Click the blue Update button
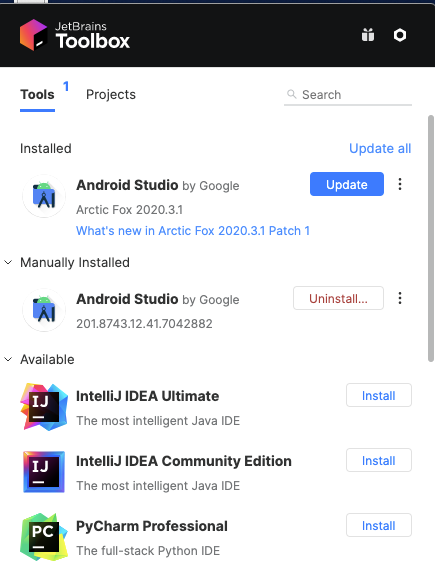435x578 pixels. [347, 184]
